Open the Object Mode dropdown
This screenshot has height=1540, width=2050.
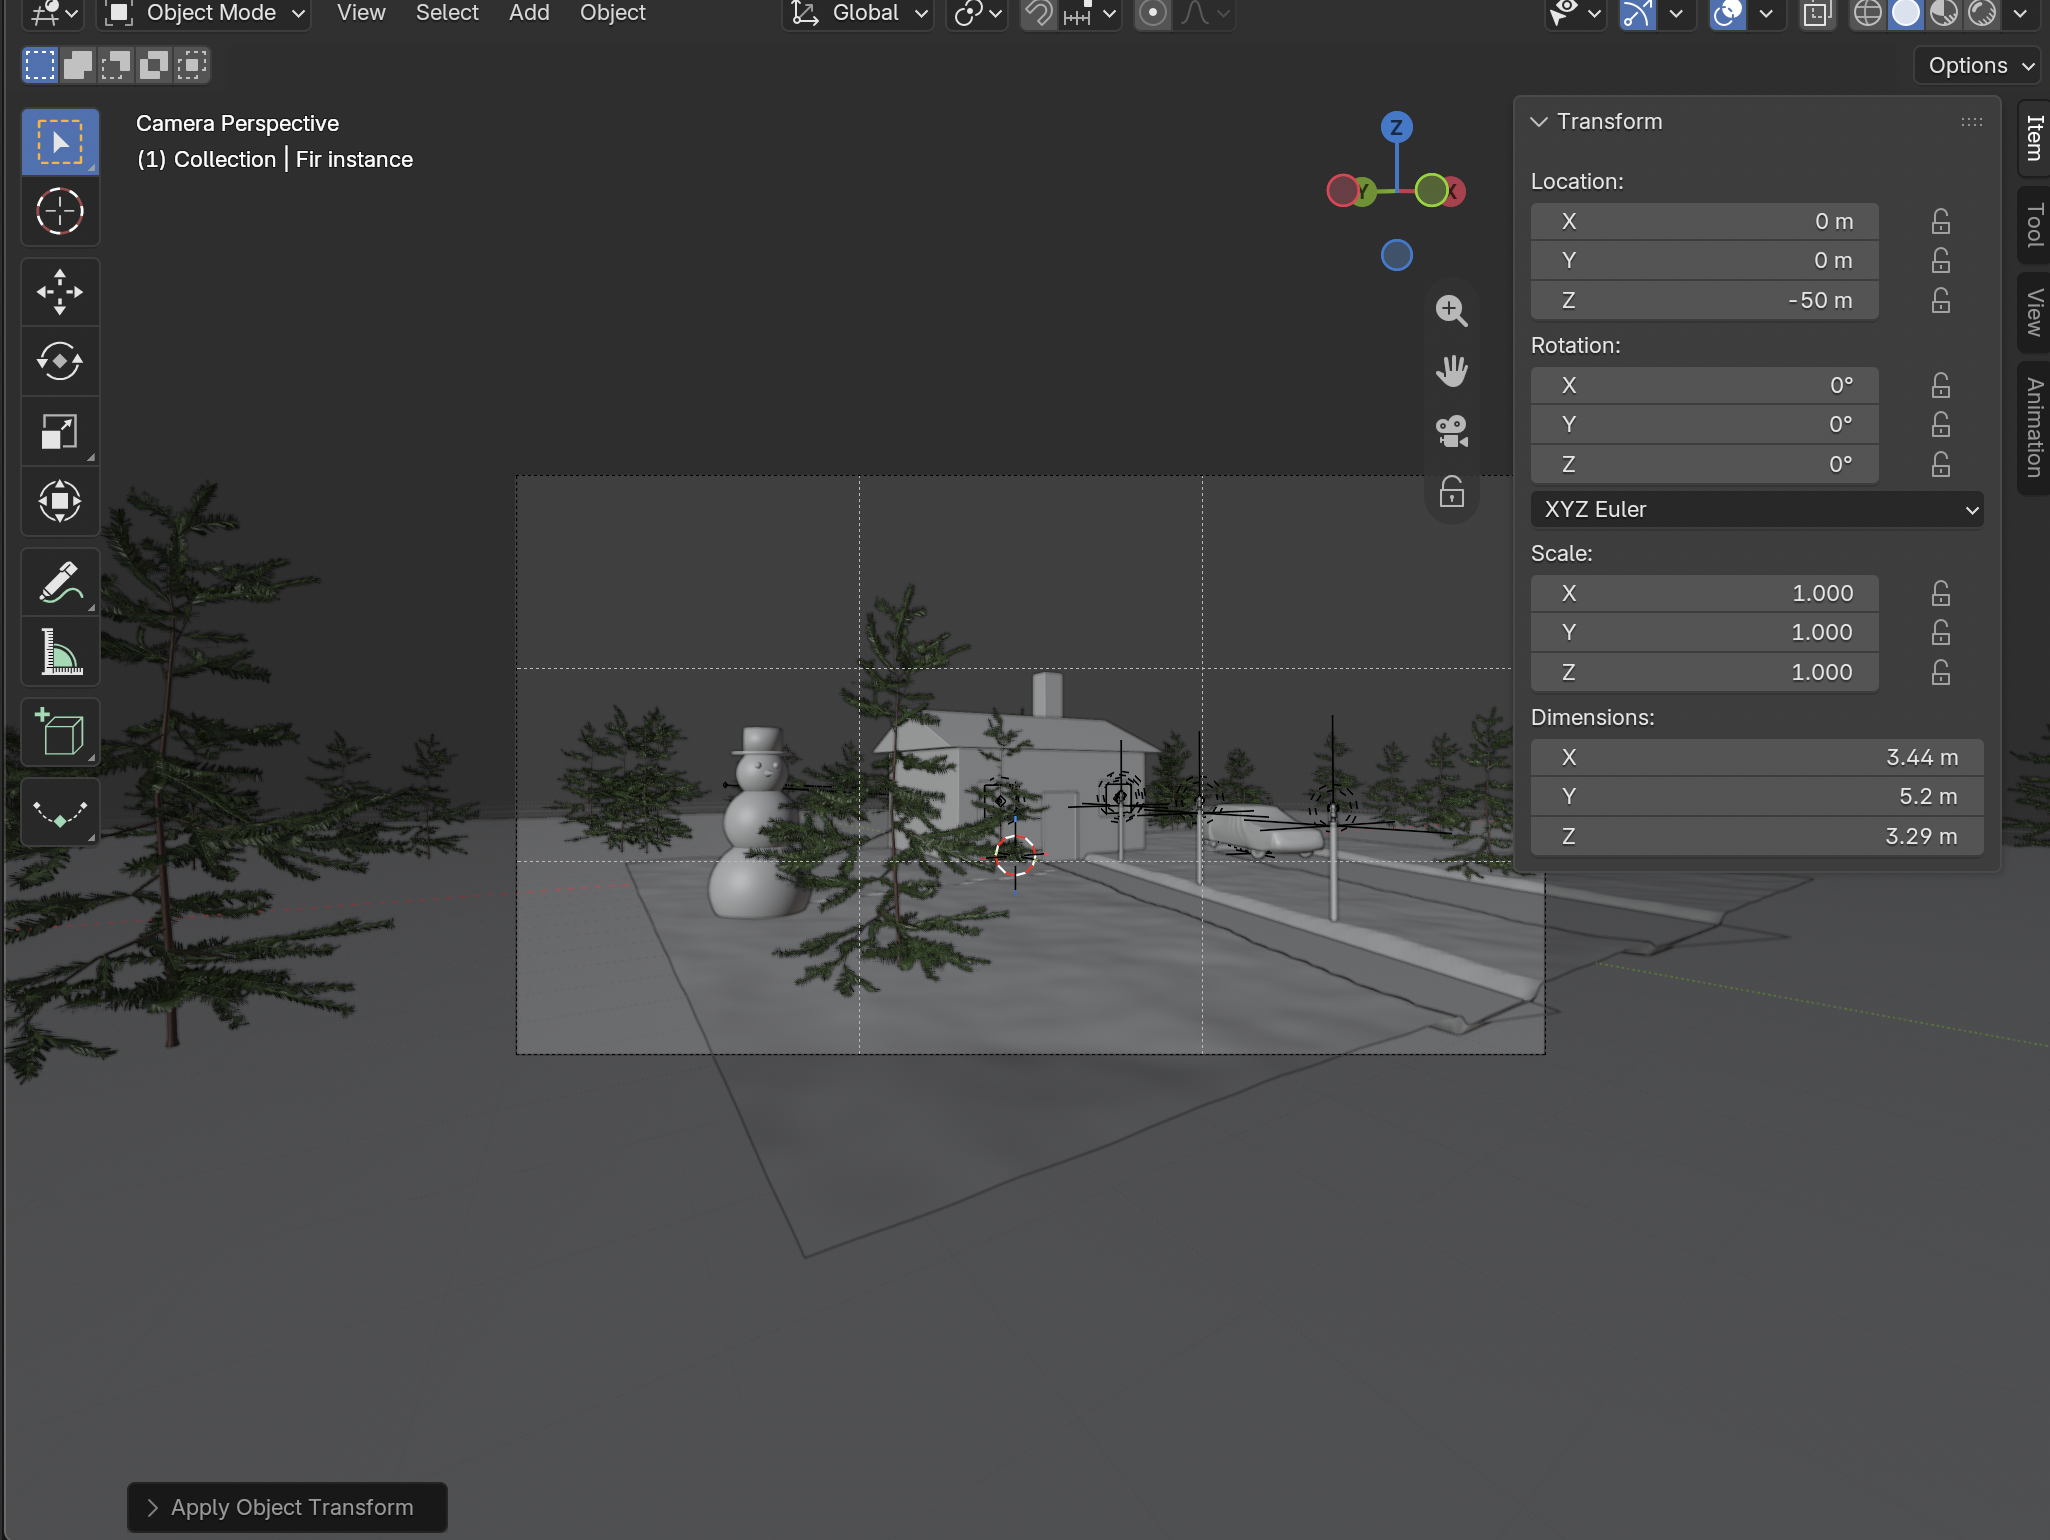click(x=204, y=13)
